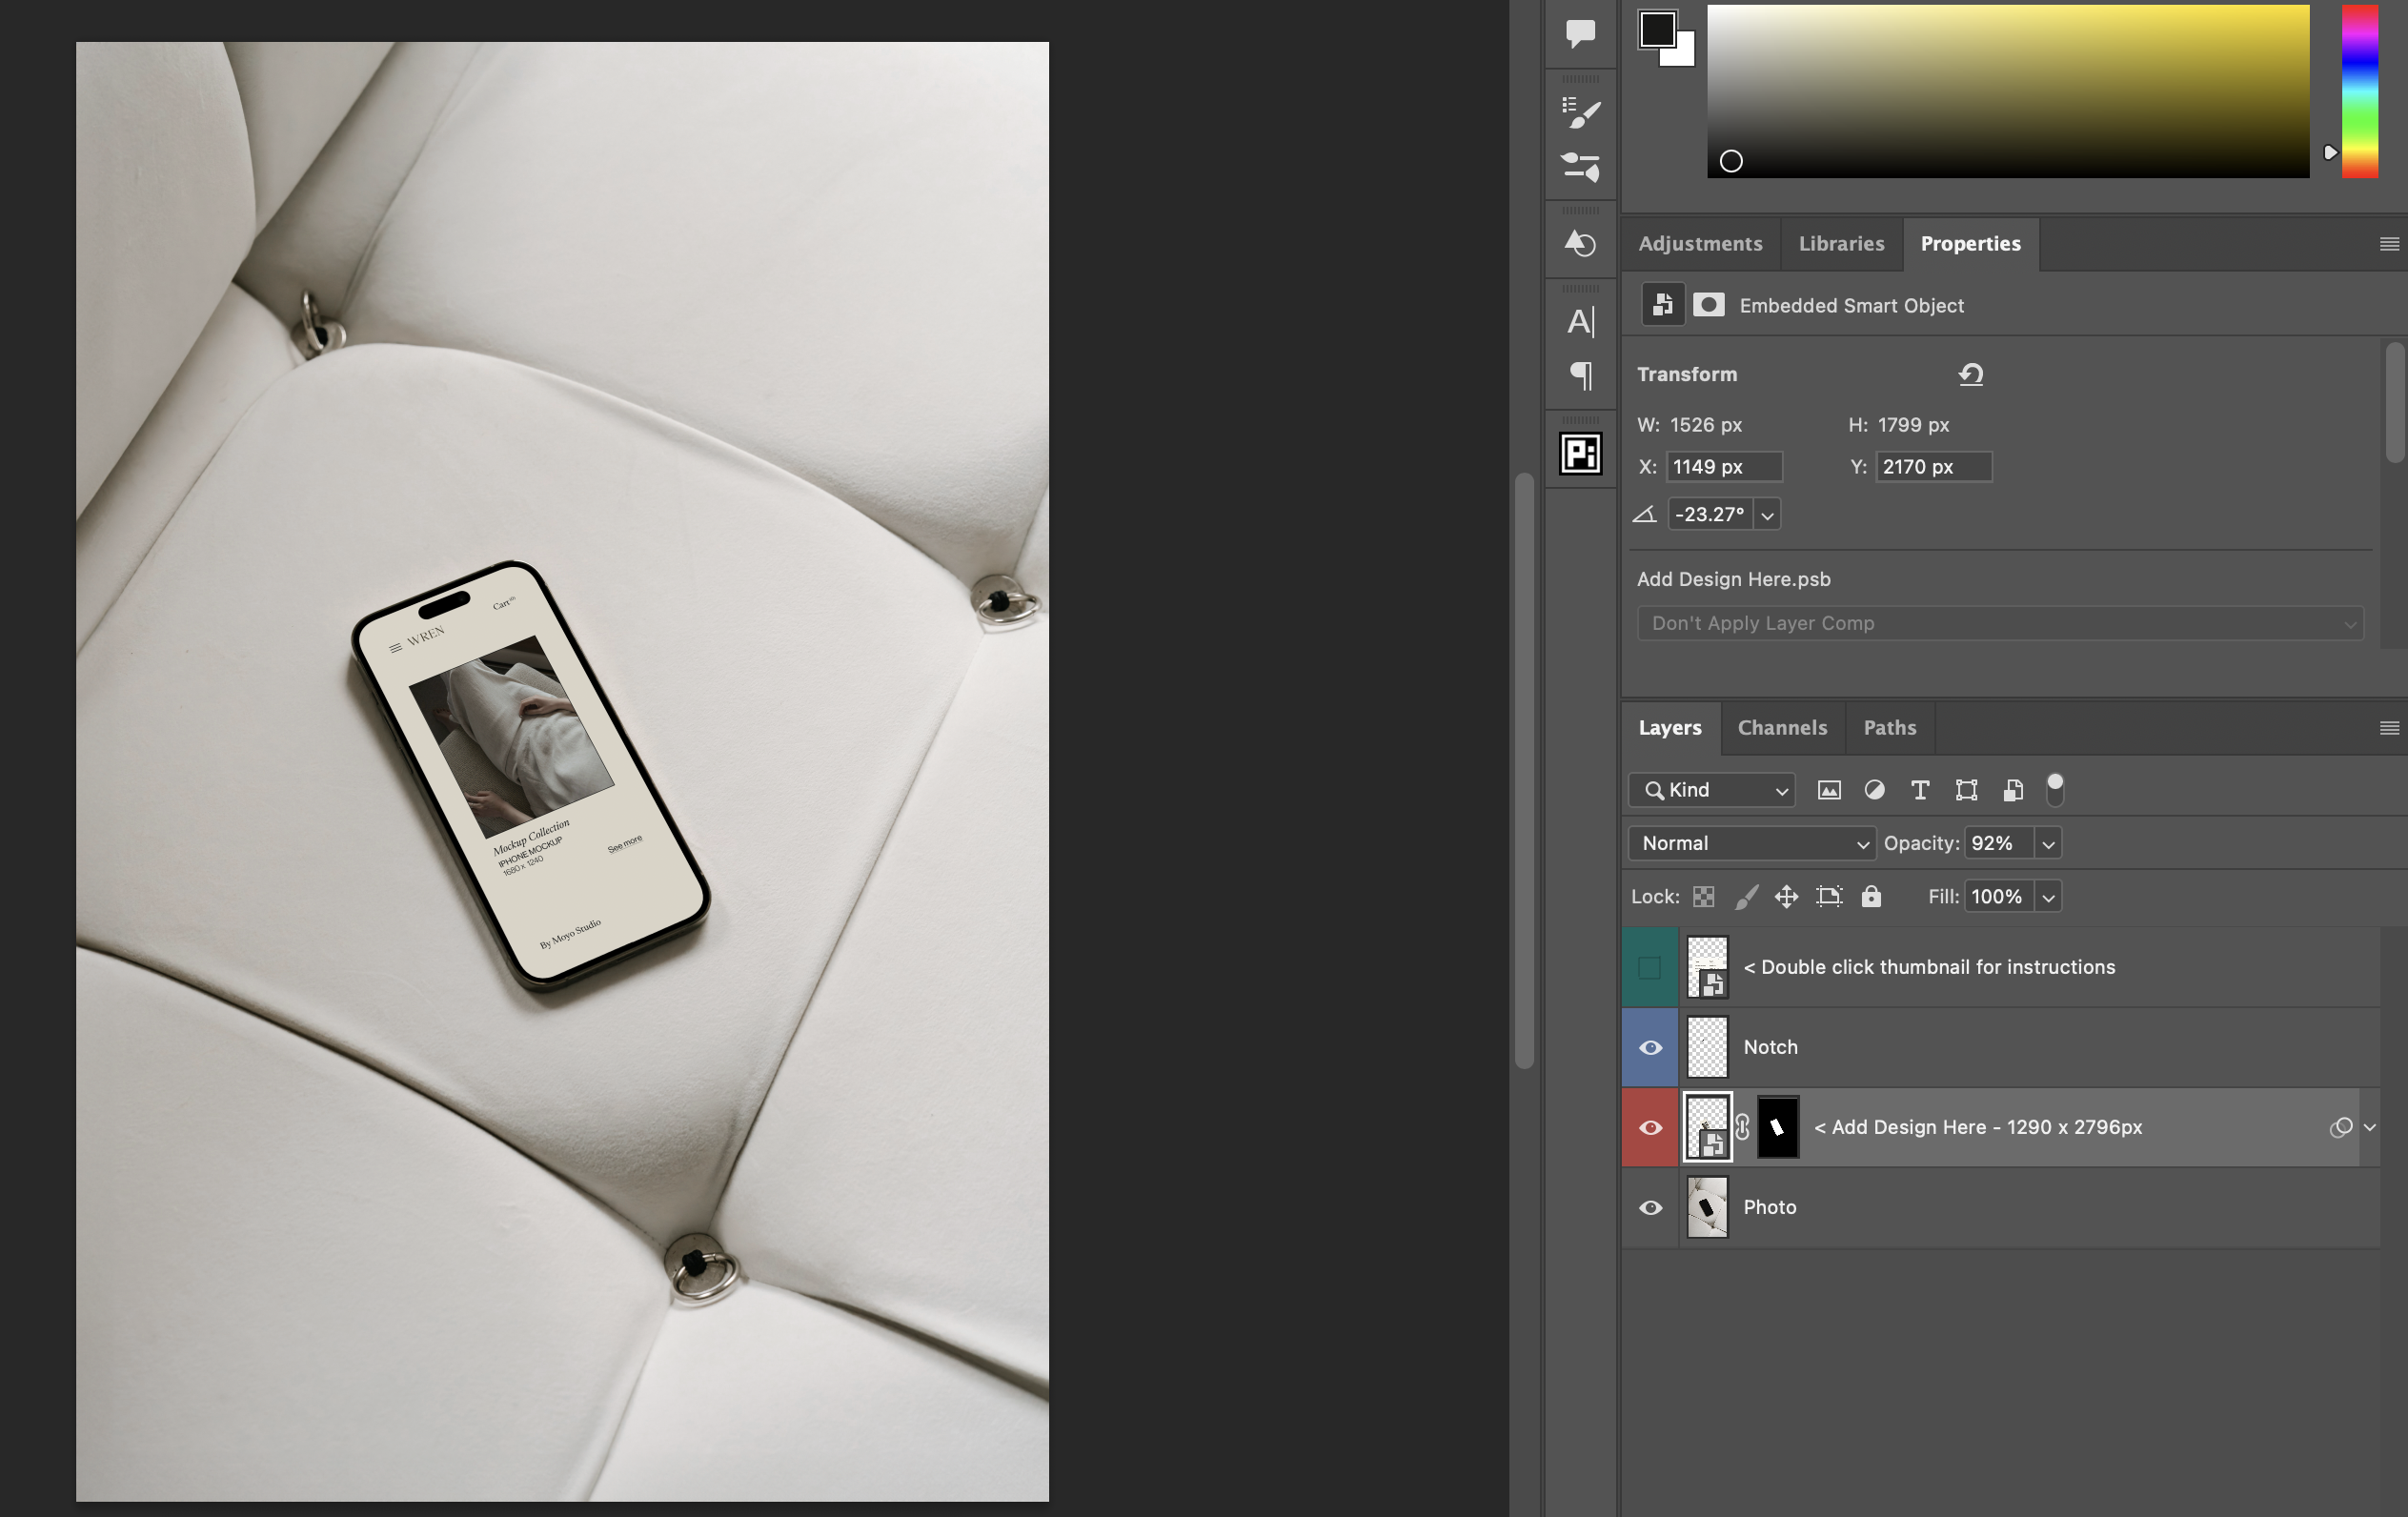Click the lock all attributes padlock
The width and height of the screenshot is (2408, 1517).
1870,896
